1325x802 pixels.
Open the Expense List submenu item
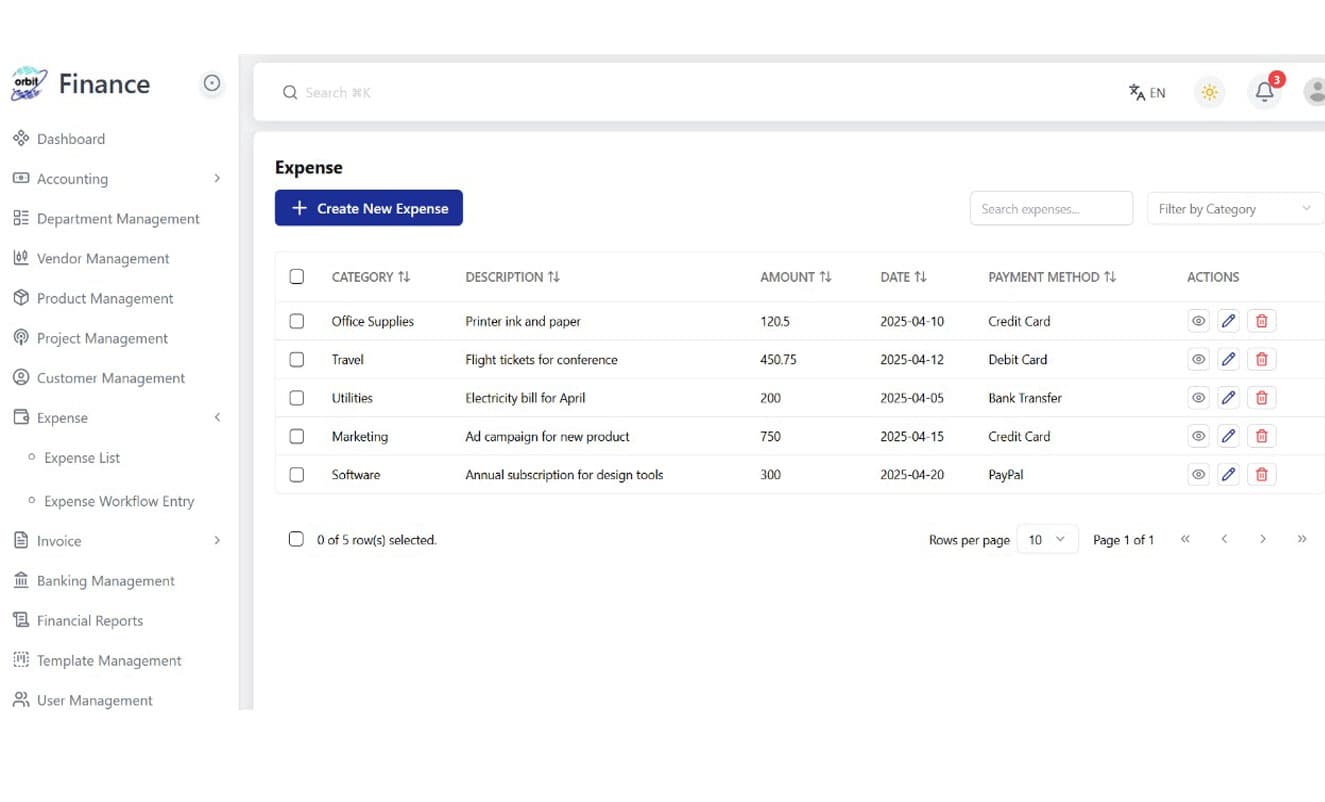click(x=82, y=458)
